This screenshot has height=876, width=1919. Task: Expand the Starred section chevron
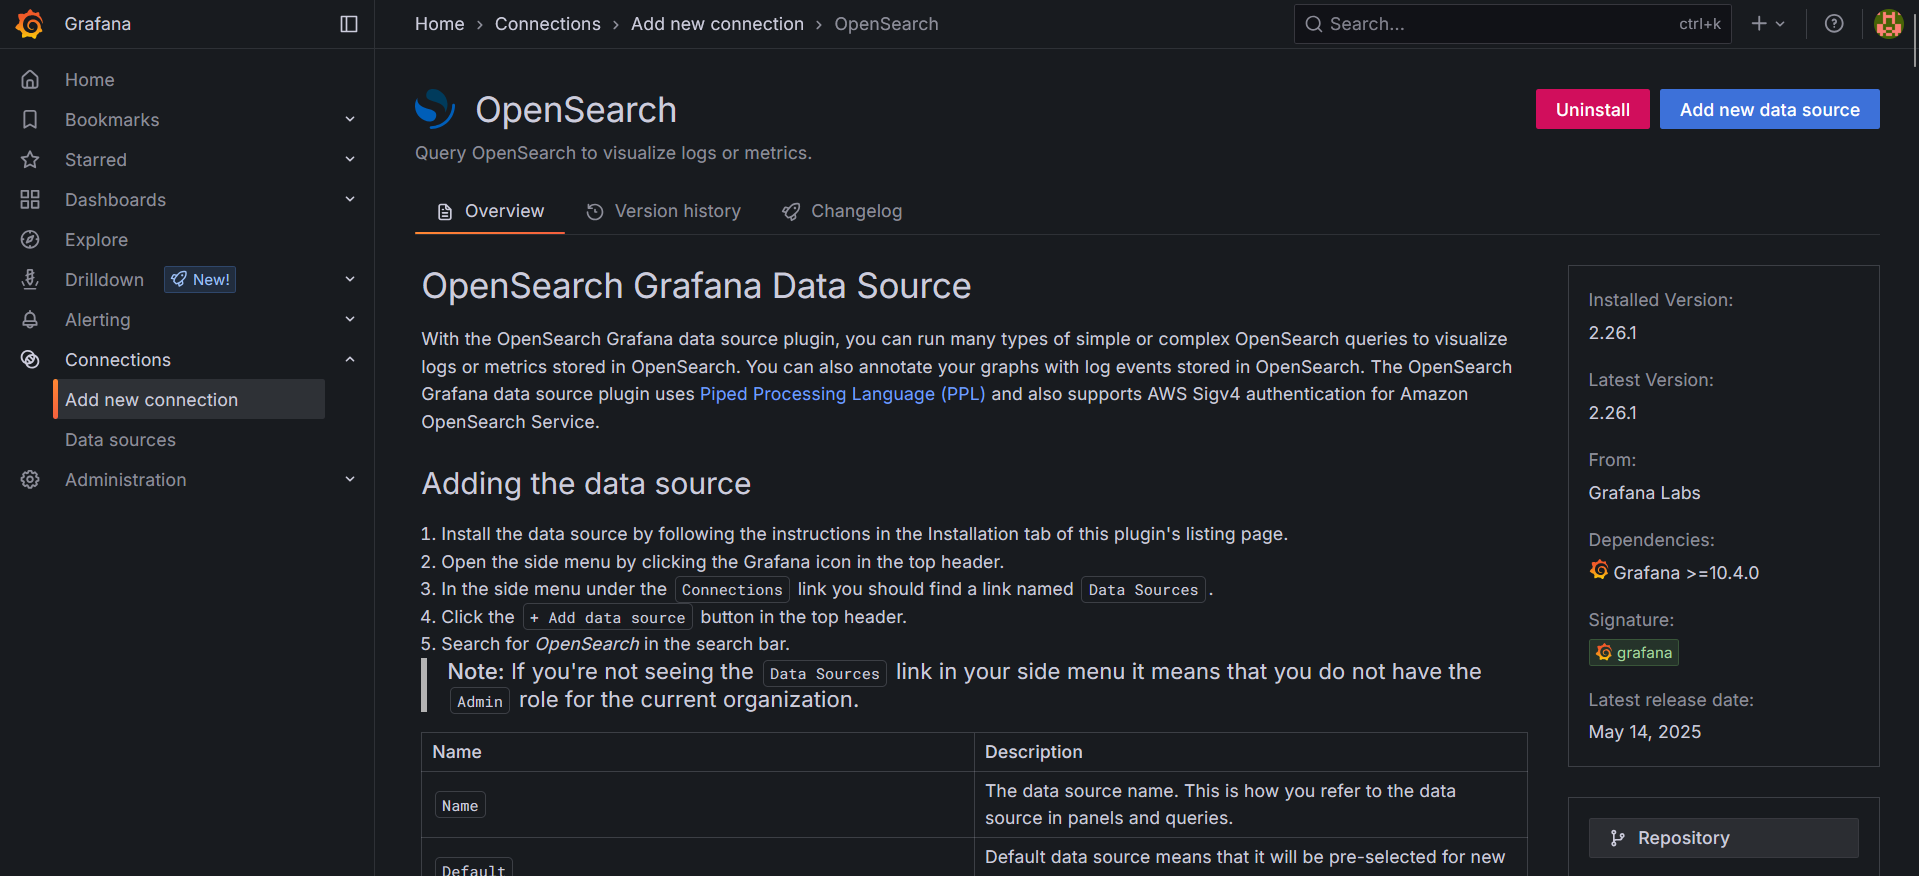[x=350, y=160]
